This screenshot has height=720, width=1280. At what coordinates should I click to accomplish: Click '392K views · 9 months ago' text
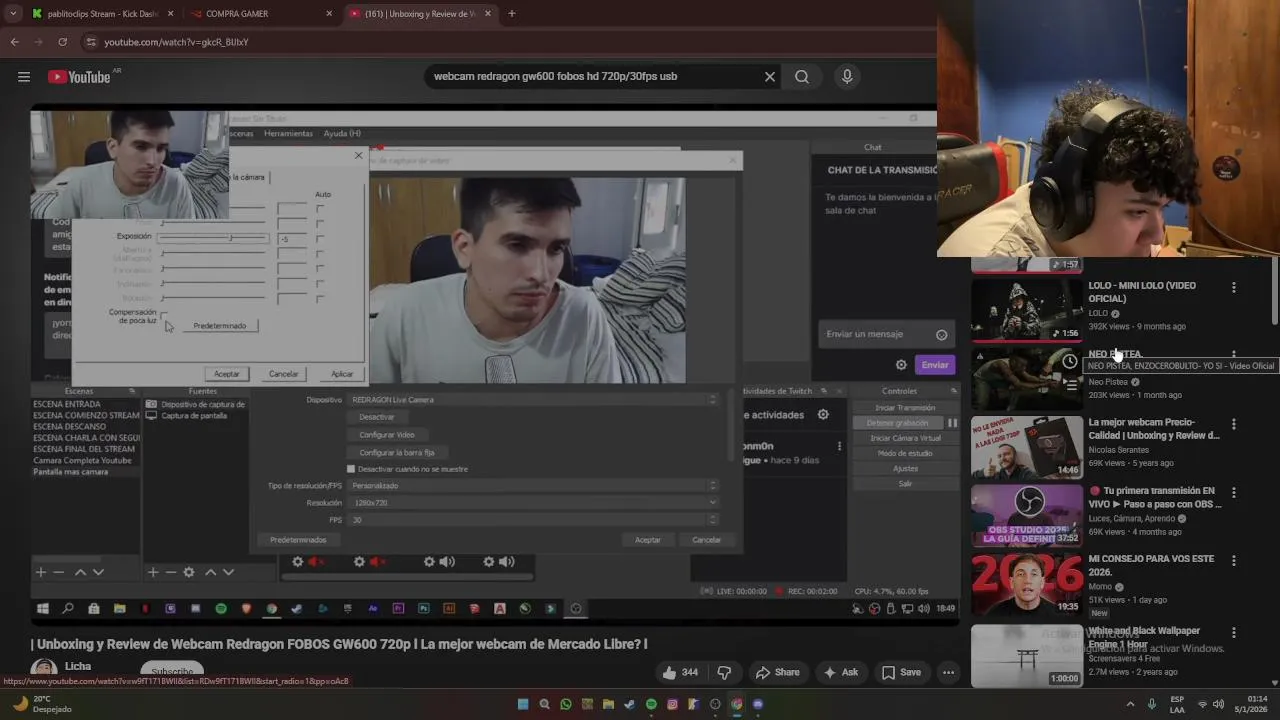point(1137,327)
